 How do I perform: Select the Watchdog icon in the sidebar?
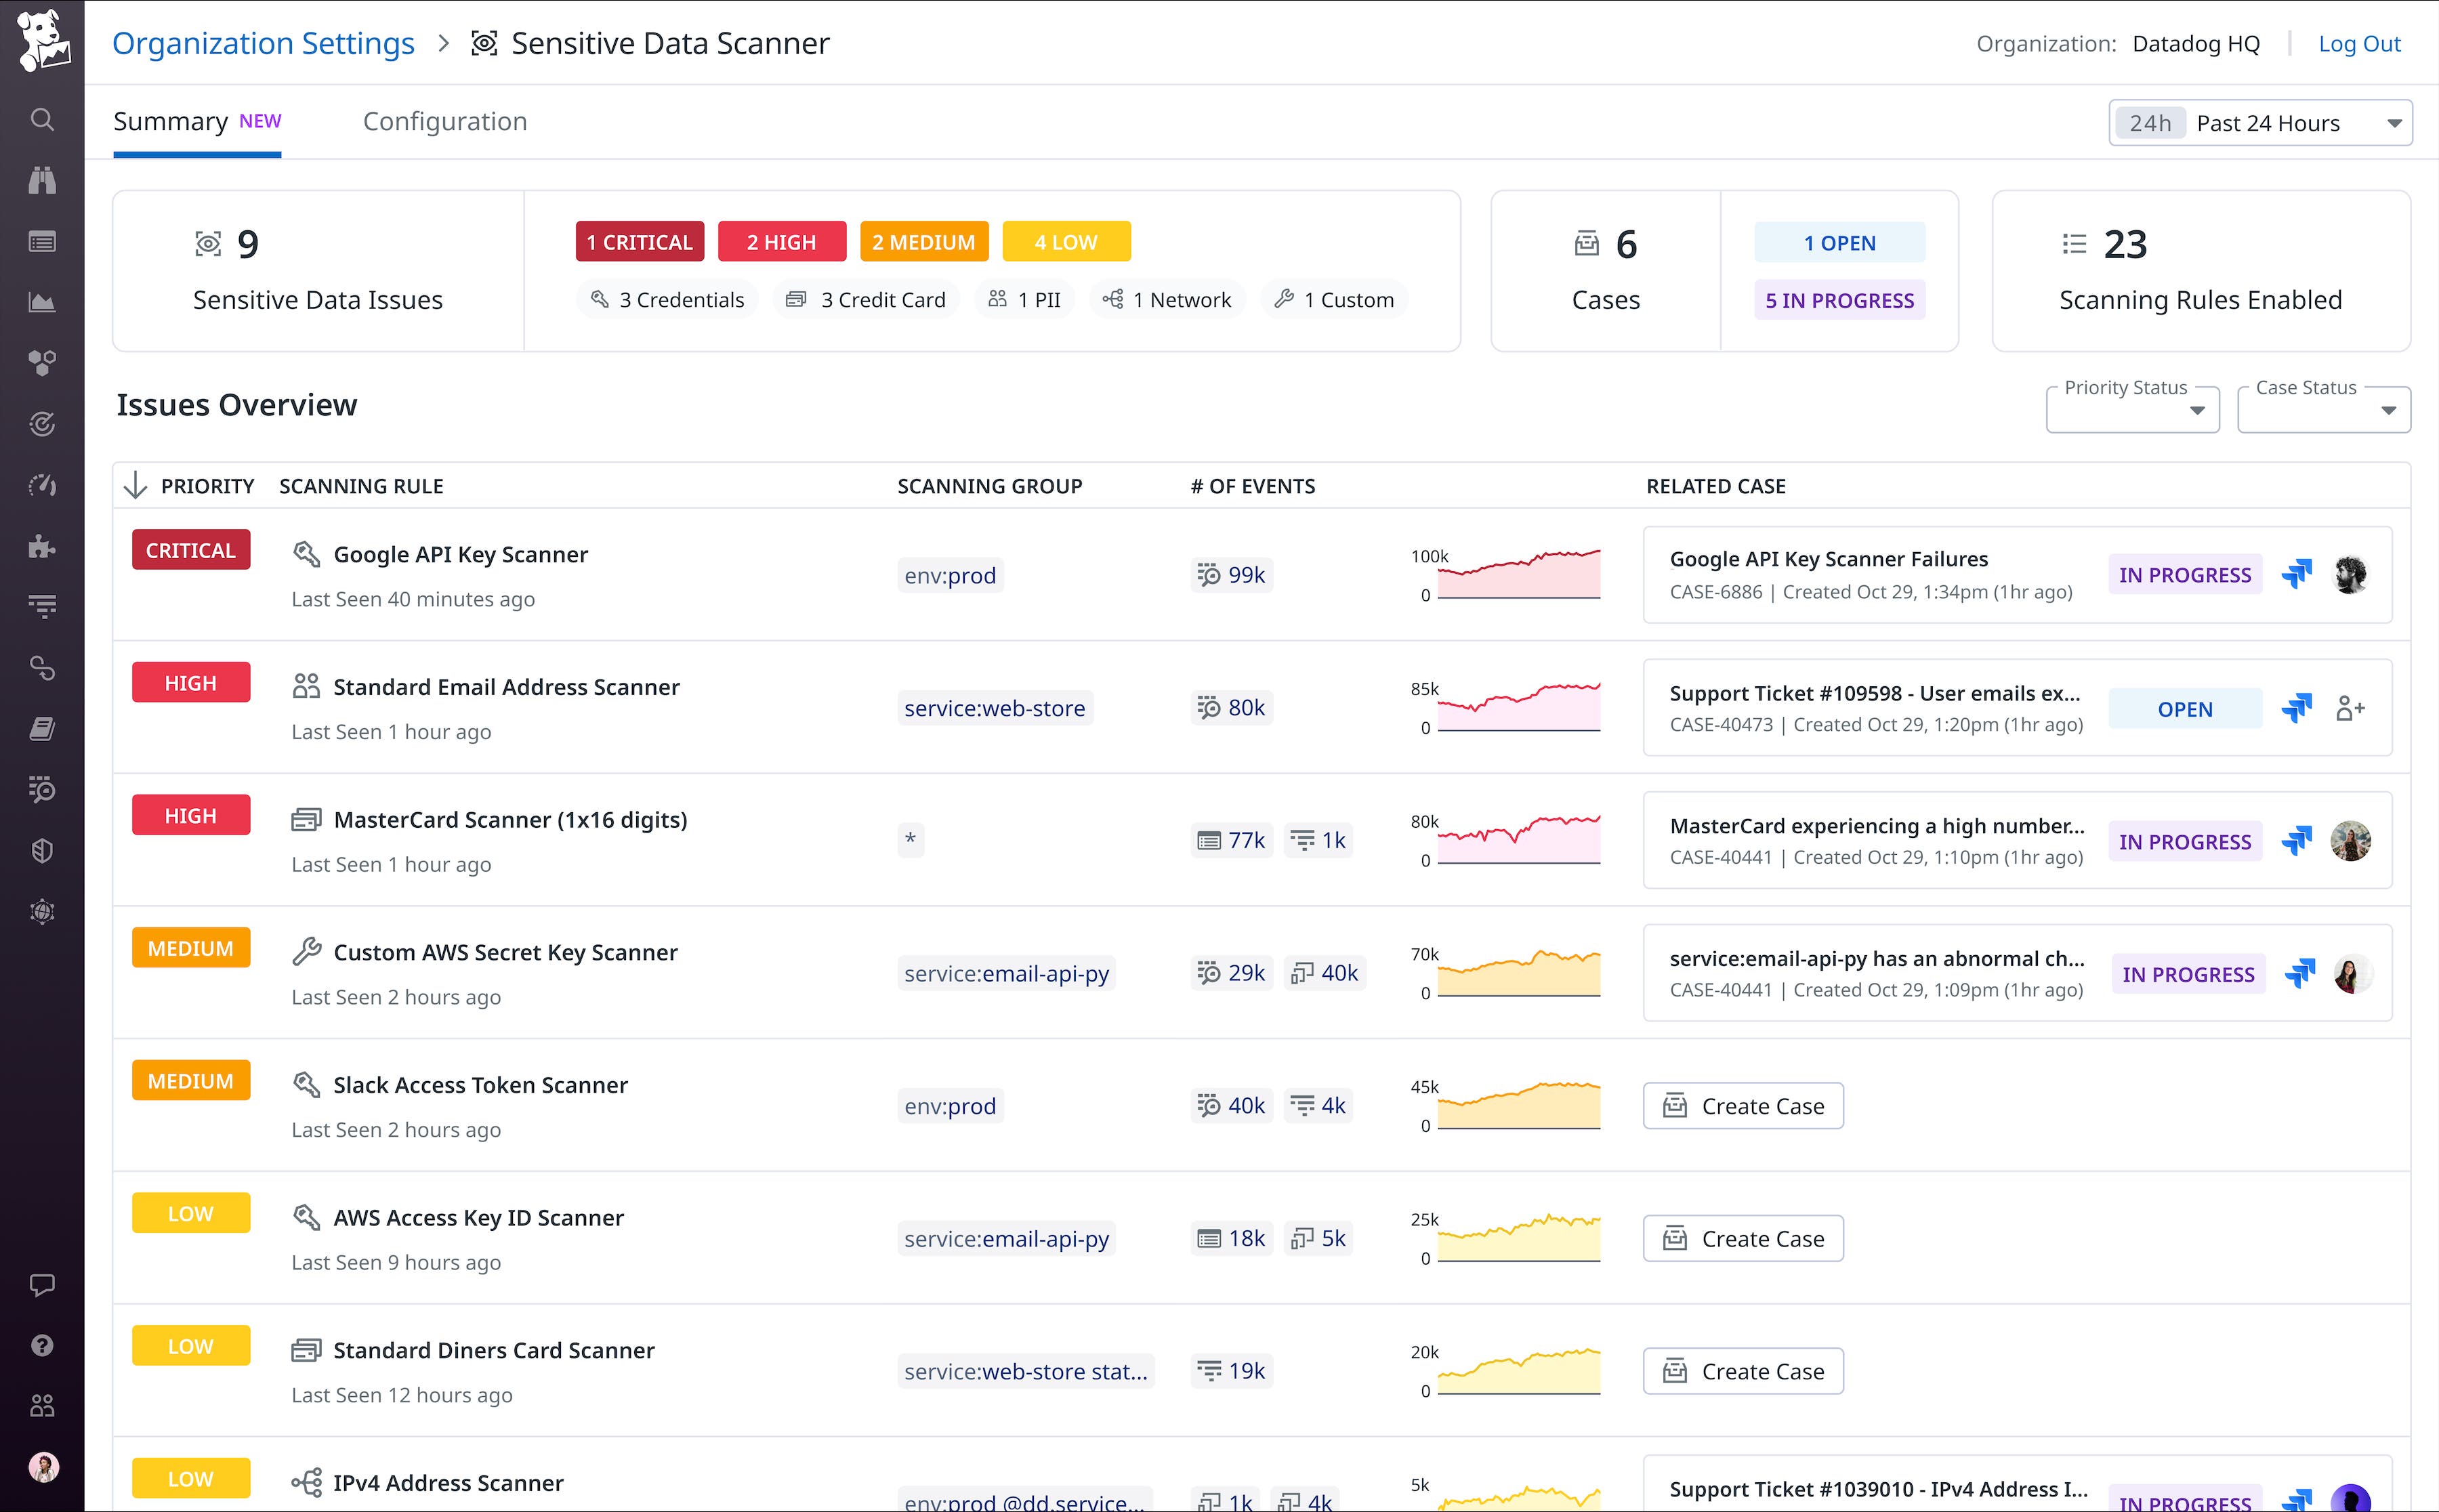pos(42,180)
